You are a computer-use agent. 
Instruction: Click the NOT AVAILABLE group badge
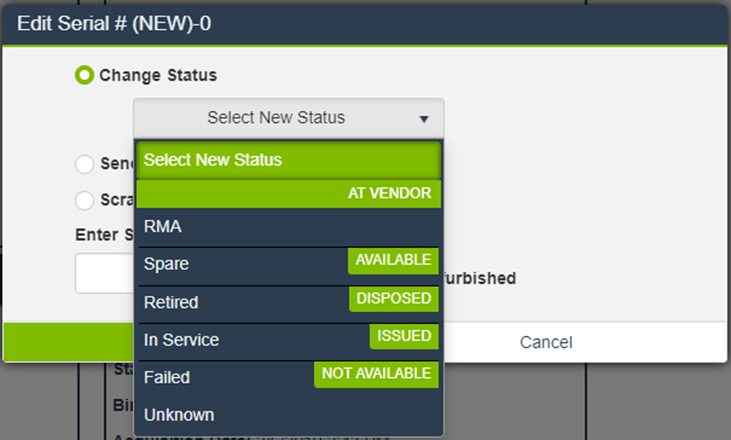pos(376,374)
